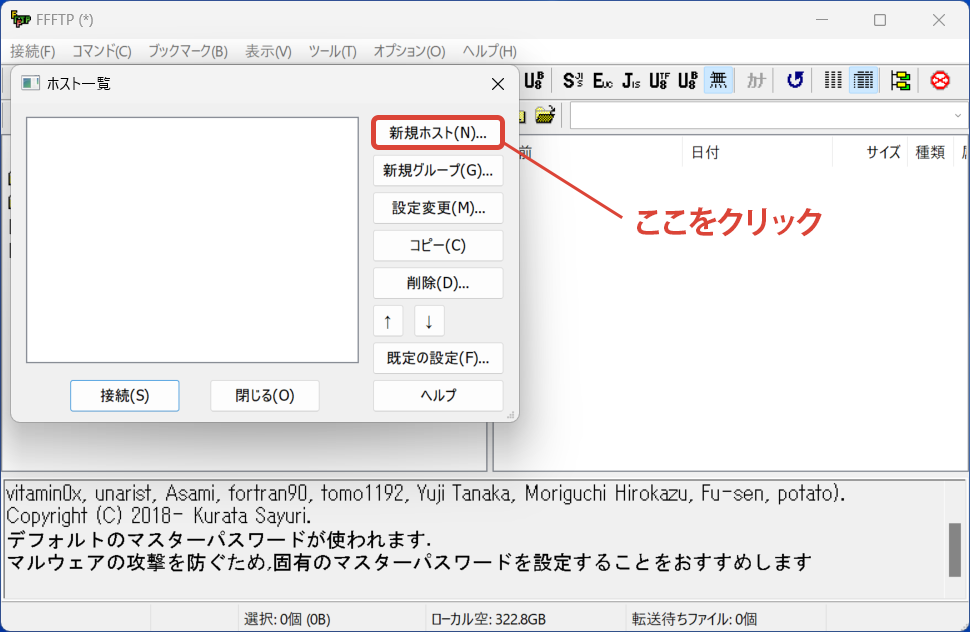Move host up with the ↑ button
The width and height of the screenshot is (970, 632).
388,321
